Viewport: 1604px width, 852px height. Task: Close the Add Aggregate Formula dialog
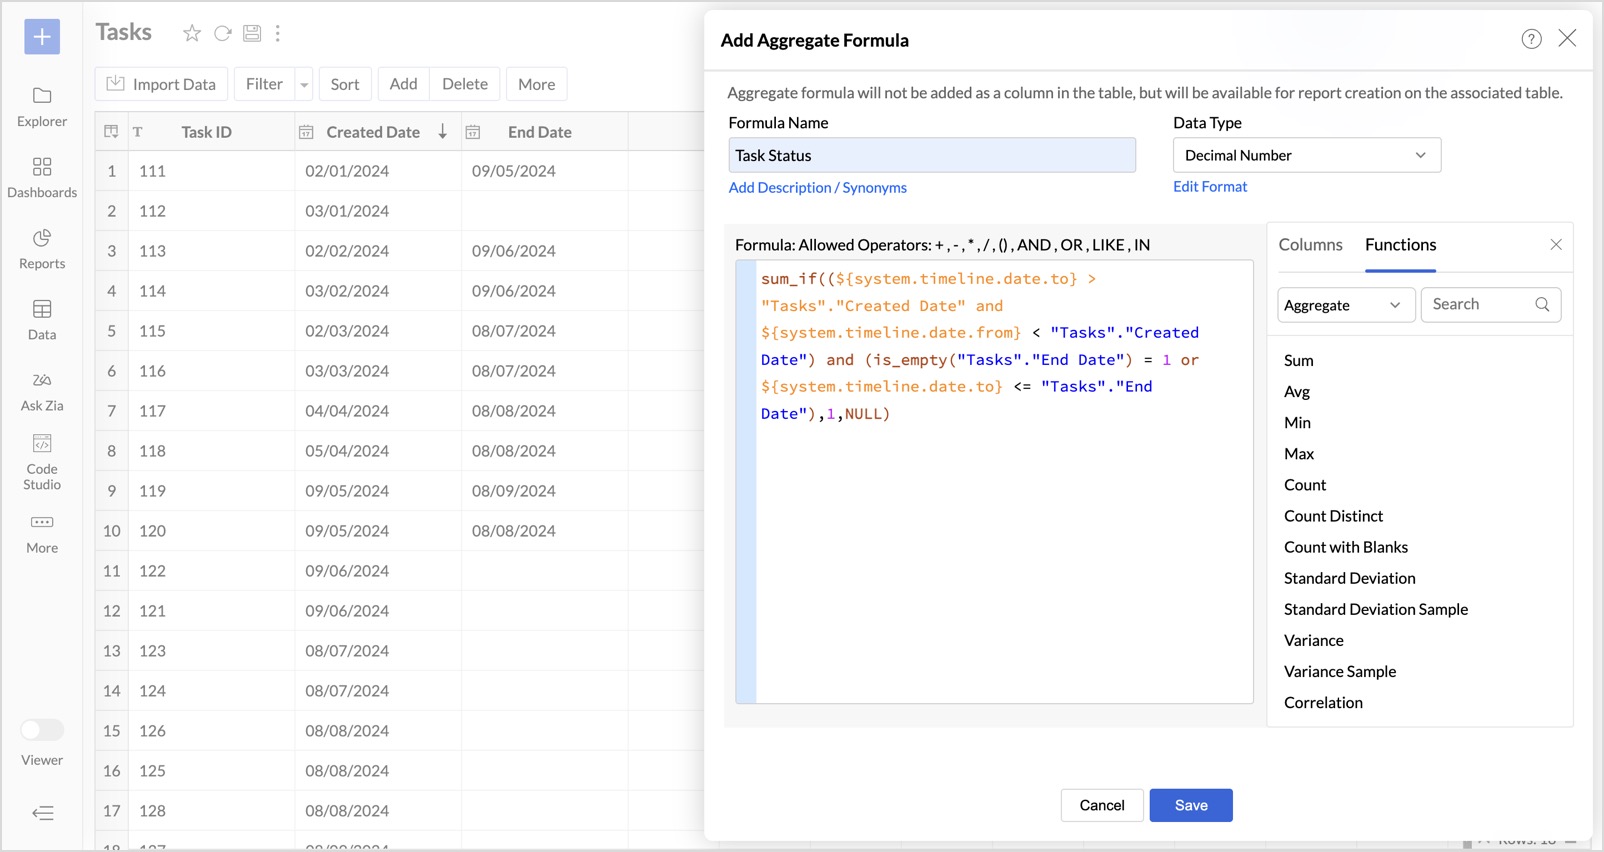point(1567,38)
